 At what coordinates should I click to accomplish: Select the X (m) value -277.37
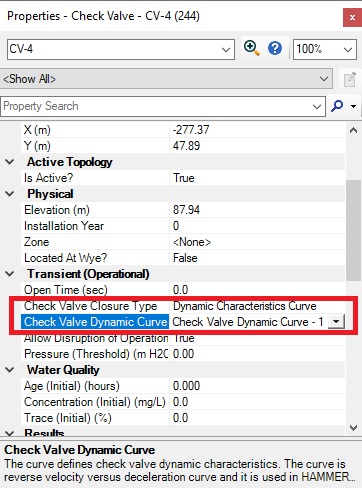pos(191,130)
